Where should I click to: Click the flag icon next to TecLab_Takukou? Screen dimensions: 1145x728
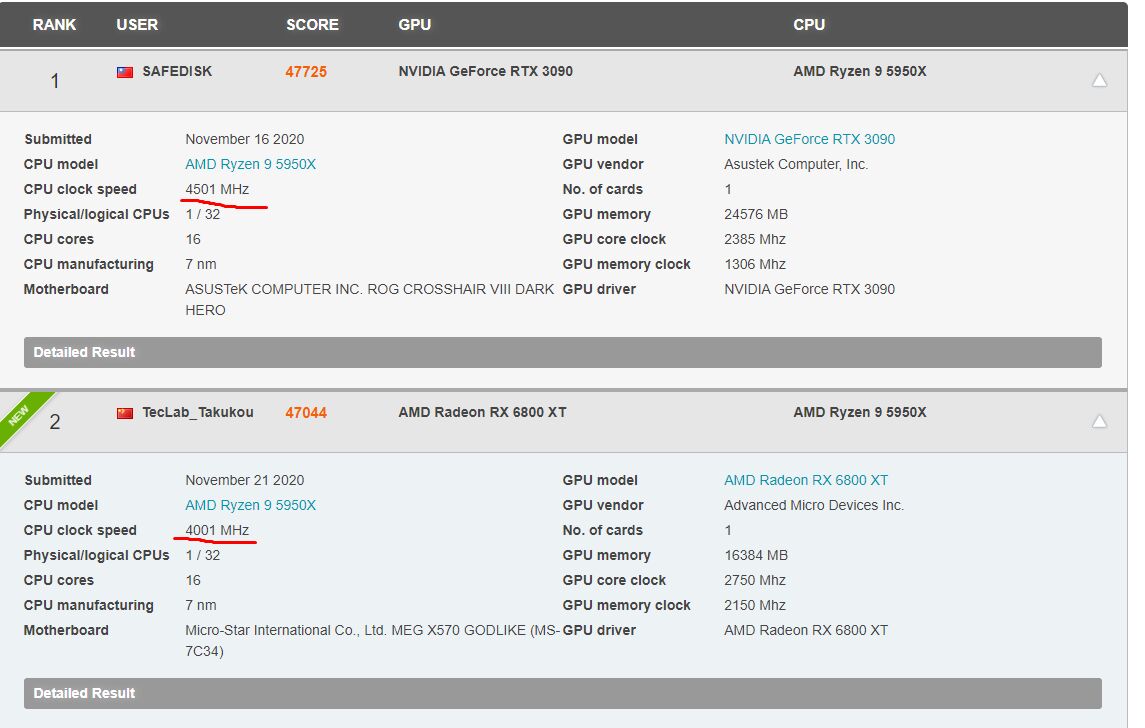tap(125, 413)
